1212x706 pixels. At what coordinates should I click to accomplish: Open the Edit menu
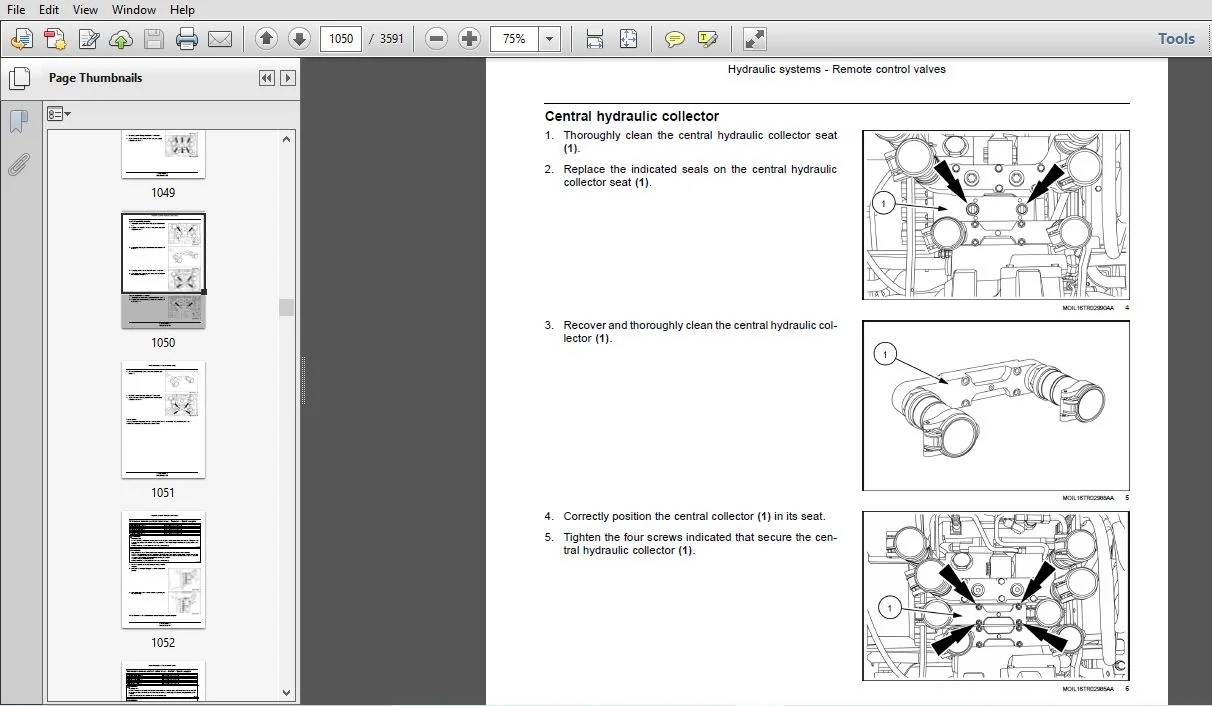pos(48,10)
